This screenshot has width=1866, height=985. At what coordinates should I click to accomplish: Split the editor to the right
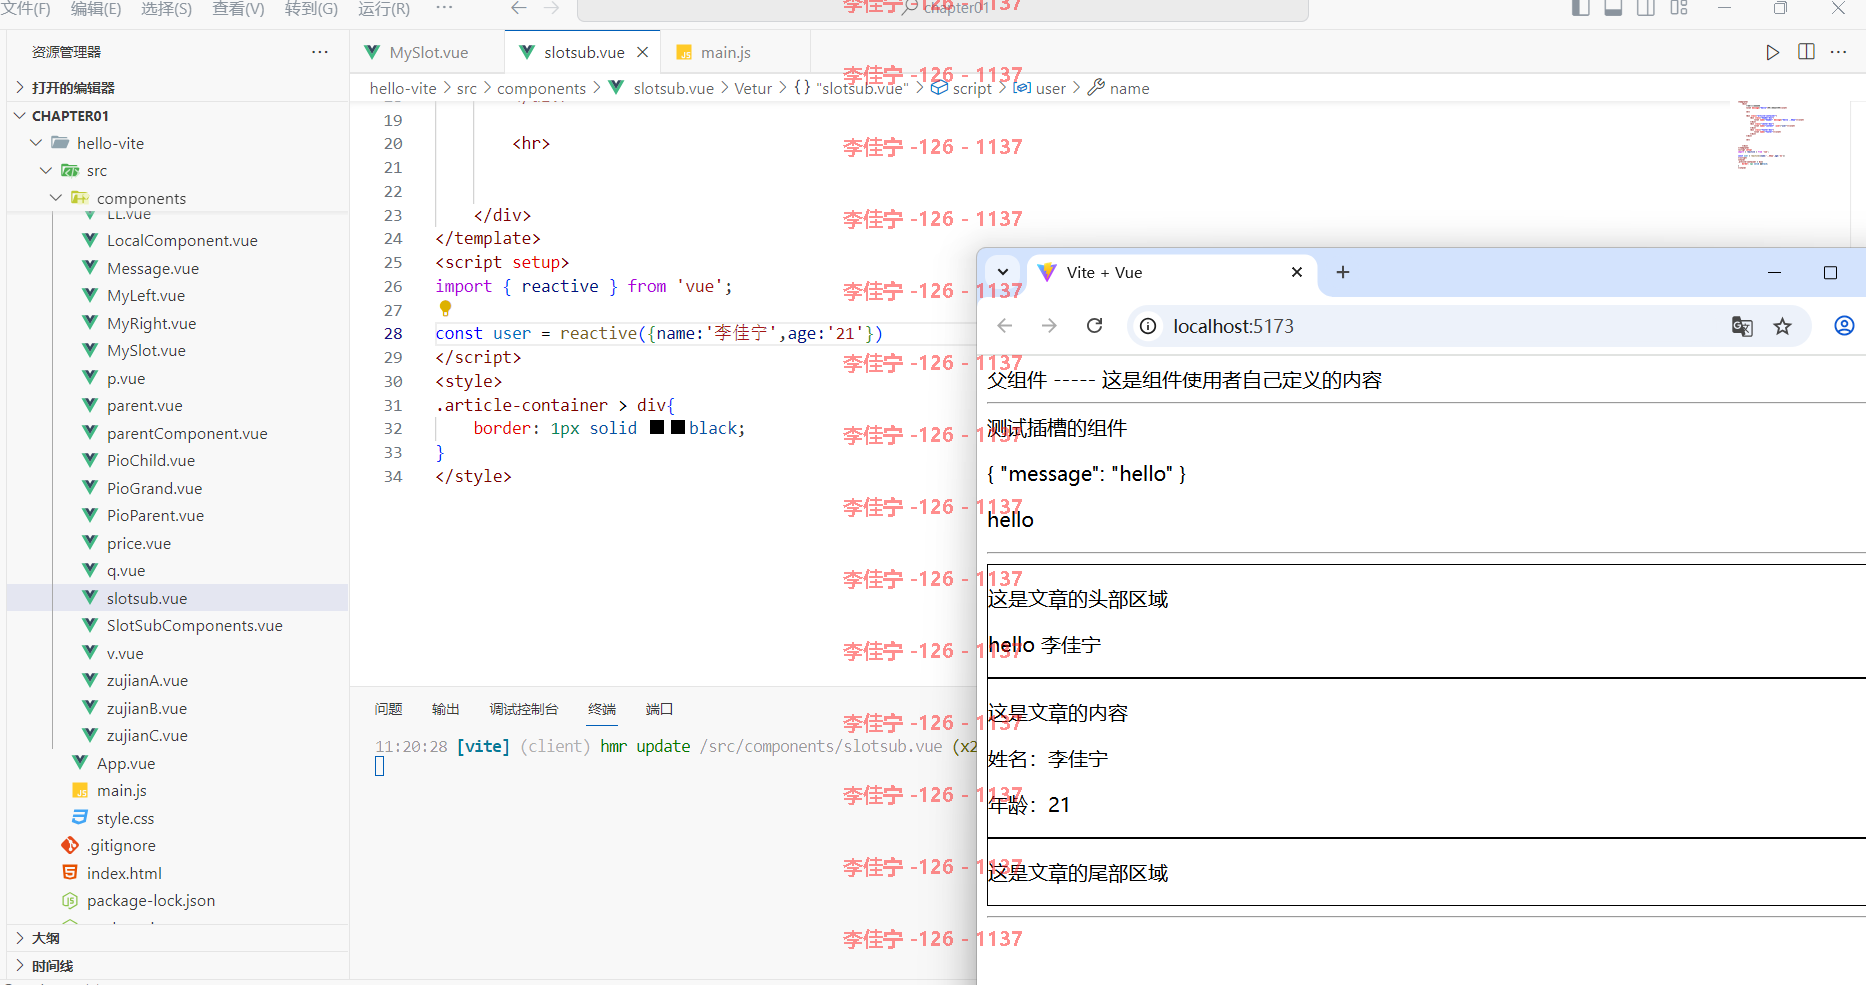[x=1806, y=52]
